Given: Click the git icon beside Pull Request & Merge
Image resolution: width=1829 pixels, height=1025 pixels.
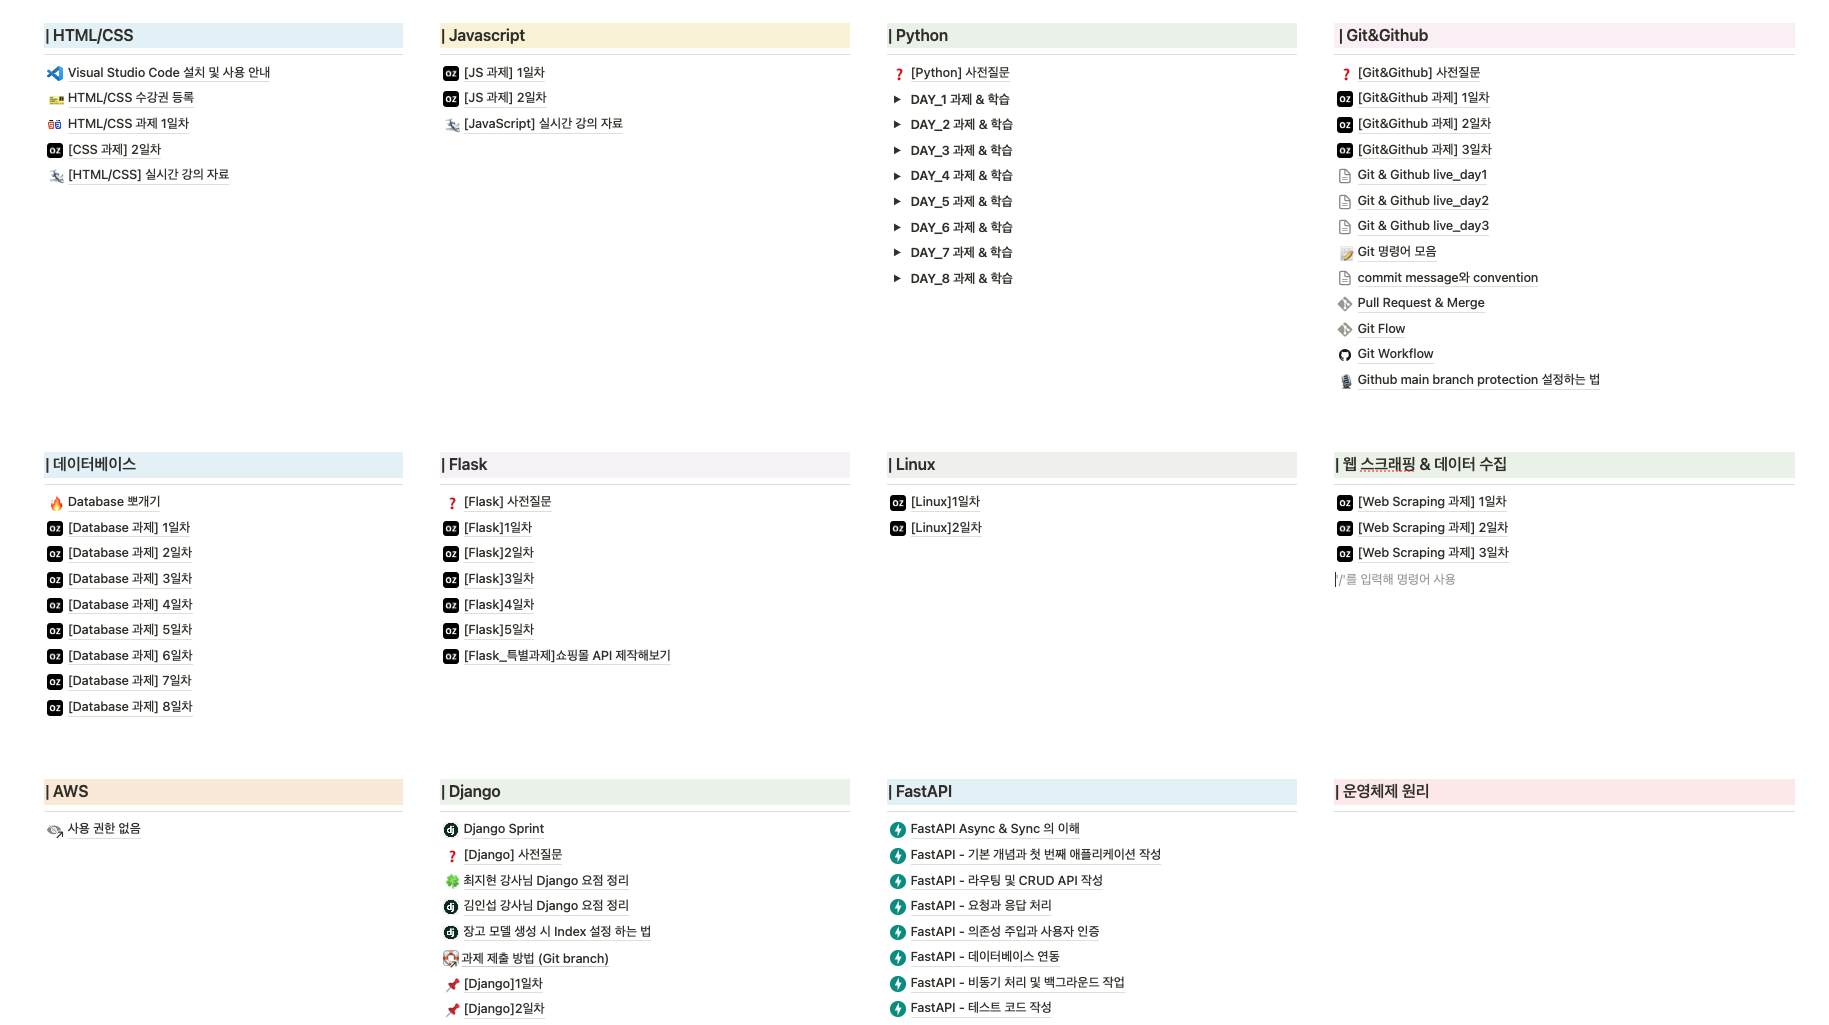Looking at the screenshot, I should pyautogui.click(x=1345, y=304).
